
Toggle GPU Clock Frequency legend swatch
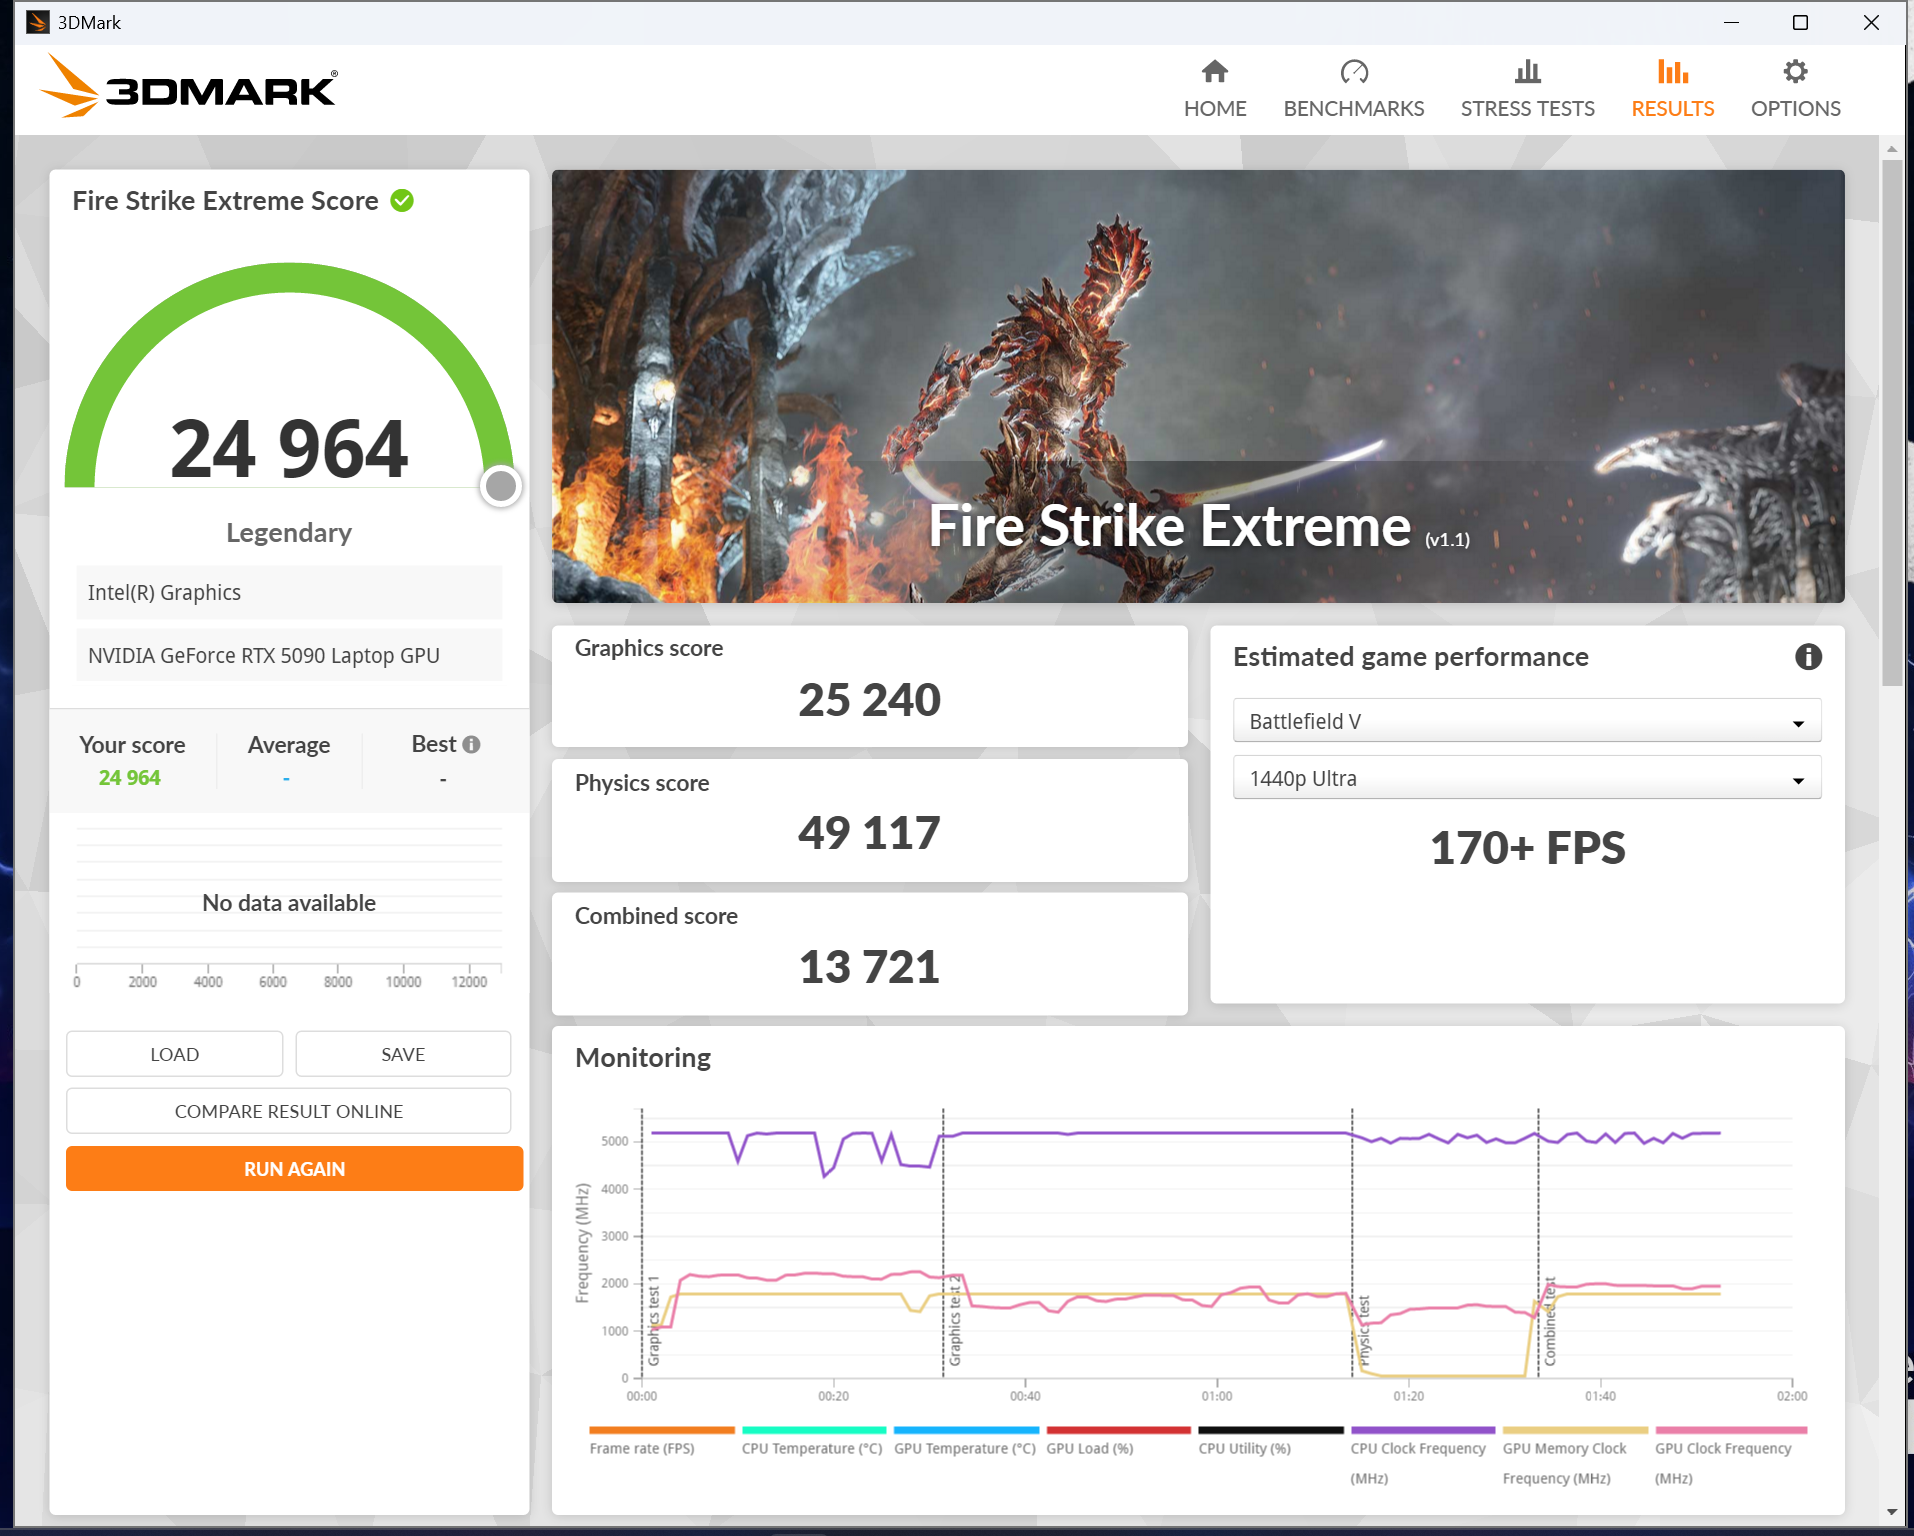1731,1430
